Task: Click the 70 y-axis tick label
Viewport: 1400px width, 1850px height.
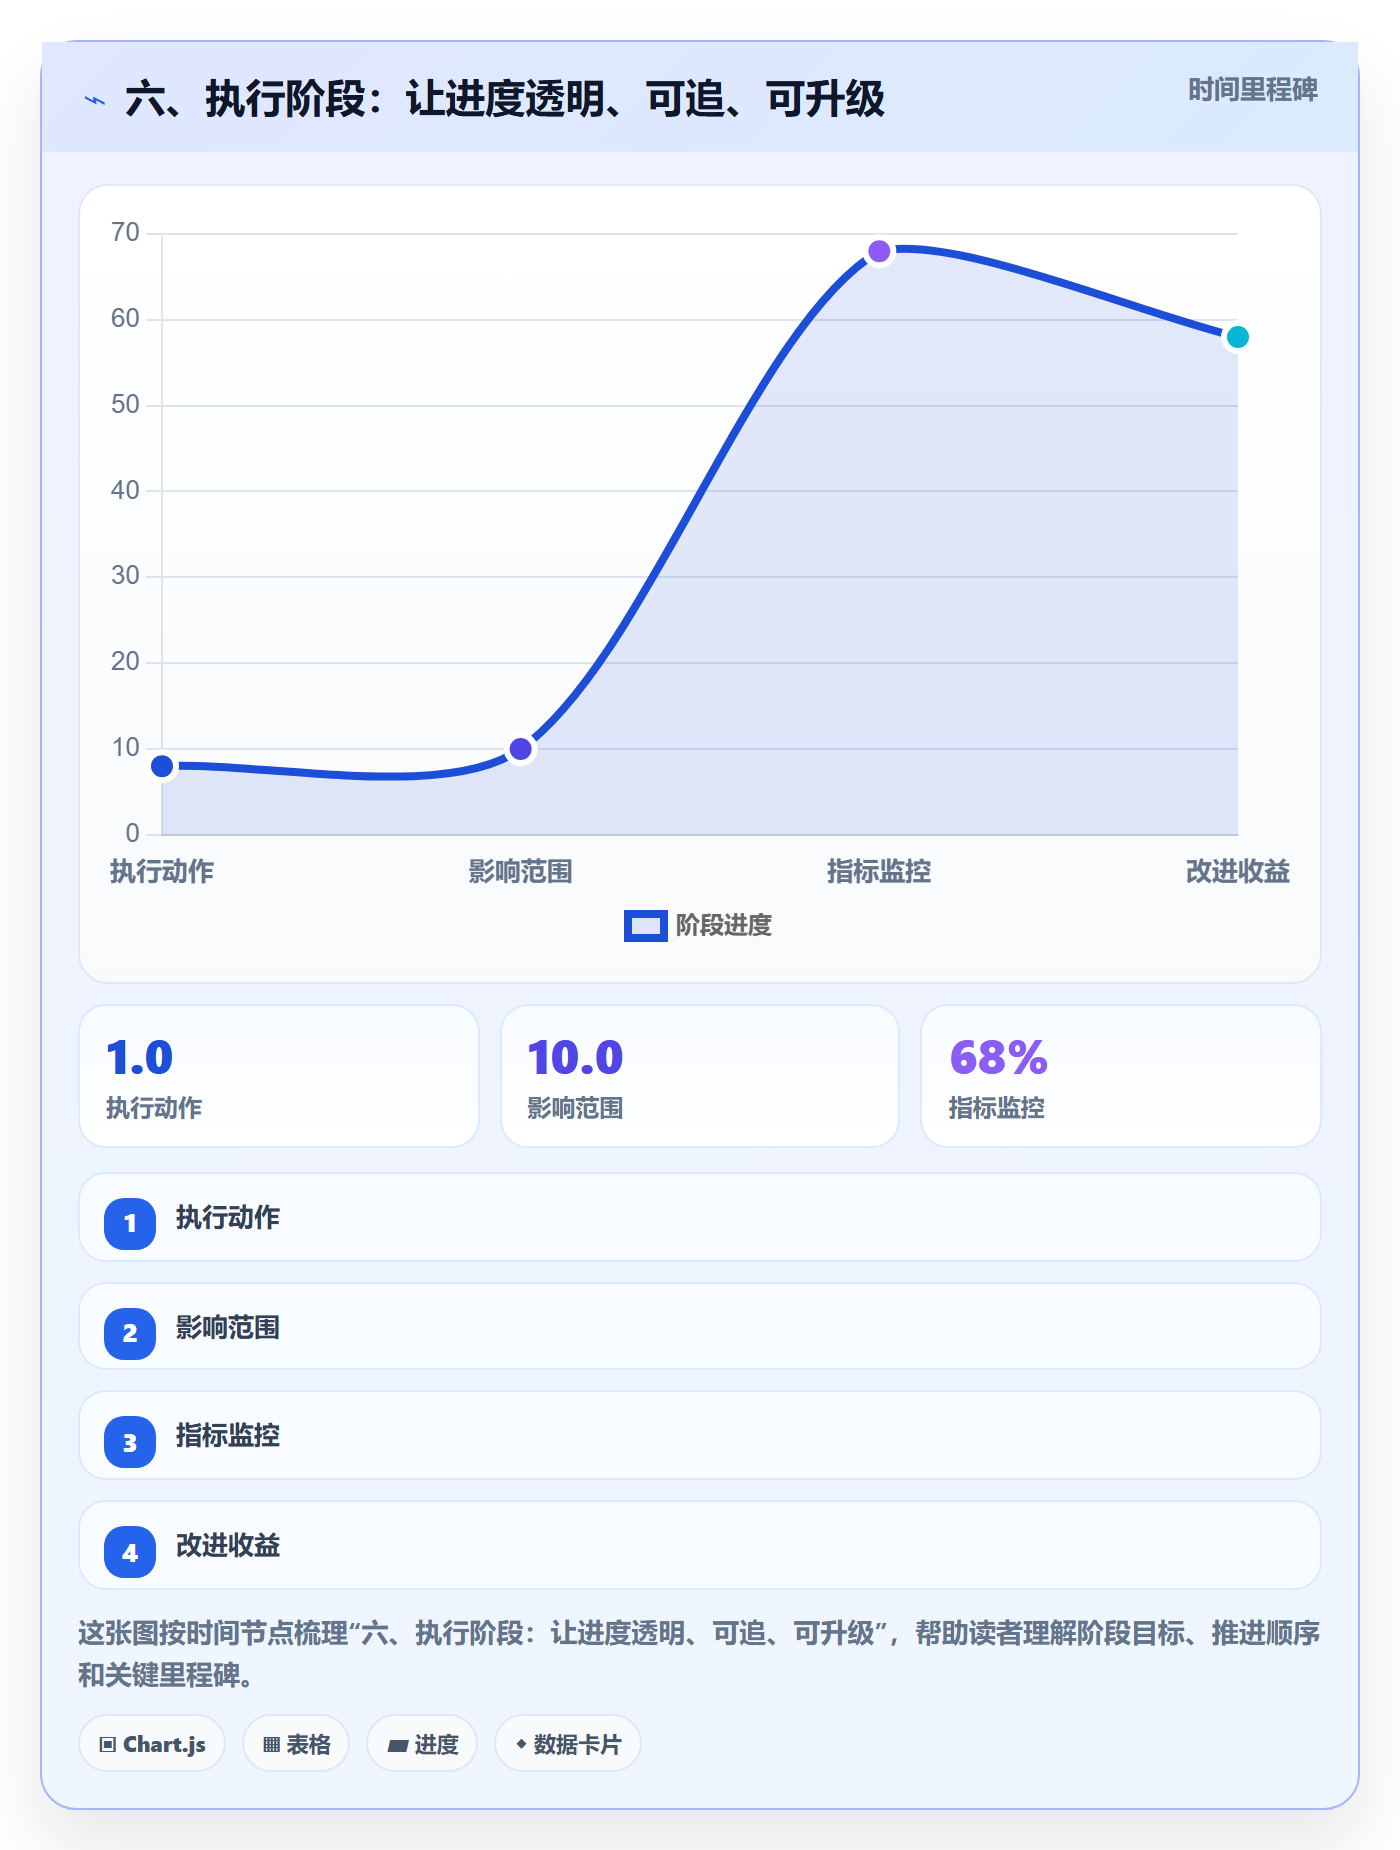Action: pos(125,233)
